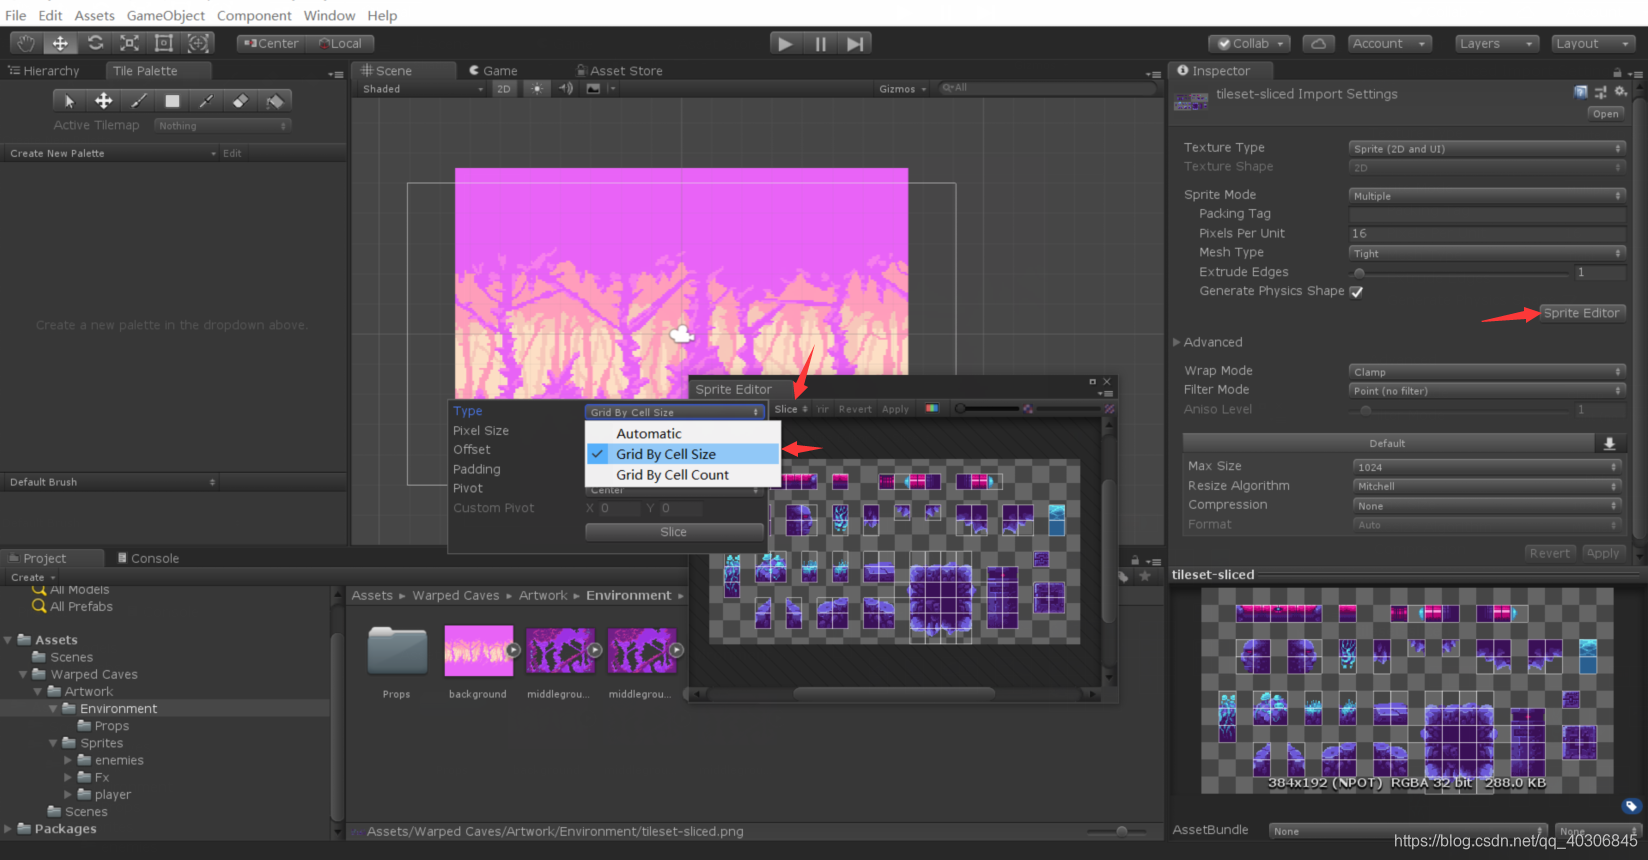This screenshot has width=1648, height=860.
Task: Open the Compression dropdown
Action: tap(1487, 506)
